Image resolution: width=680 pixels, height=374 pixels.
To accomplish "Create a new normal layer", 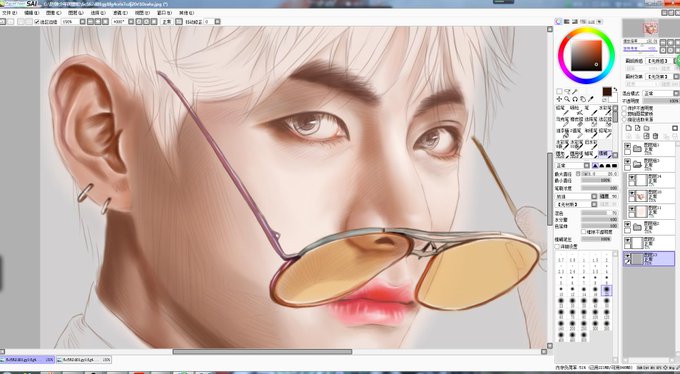I will pos(629,128).
